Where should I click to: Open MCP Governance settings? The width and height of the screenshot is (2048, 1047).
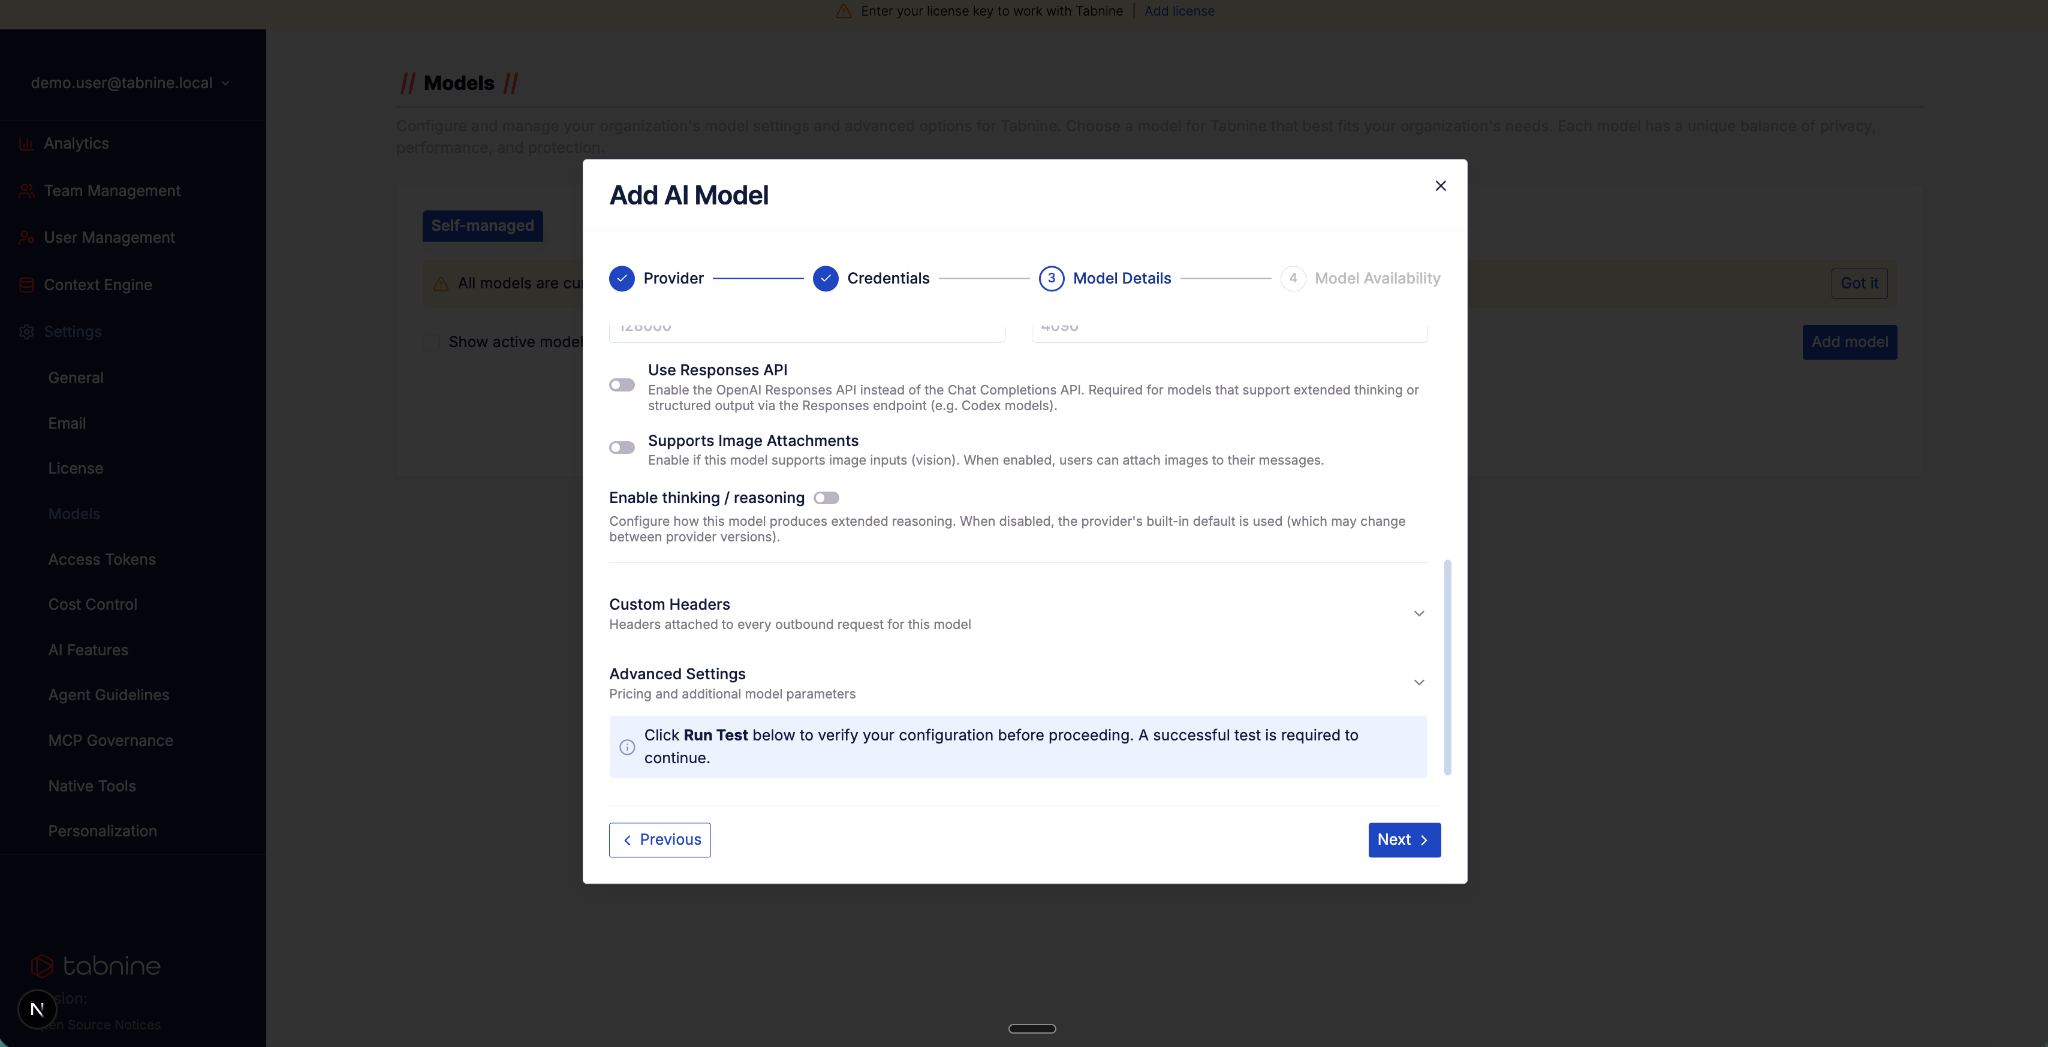click(x=111, y=741)
